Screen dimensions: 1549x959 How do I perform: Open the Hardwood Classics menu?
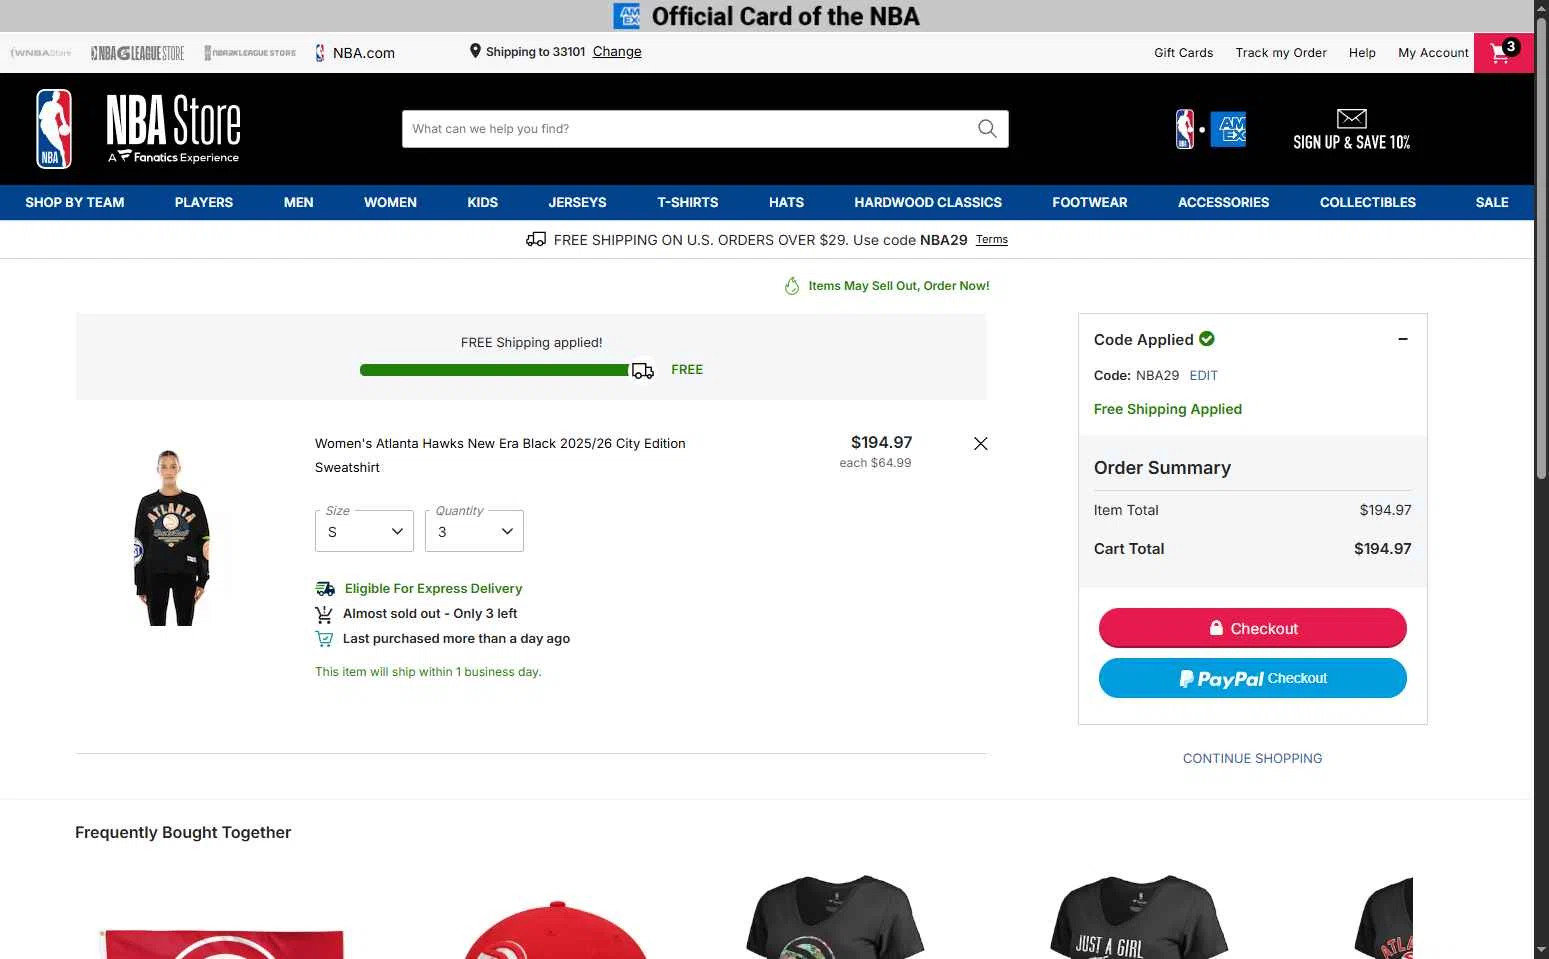(x=928, y=202)
